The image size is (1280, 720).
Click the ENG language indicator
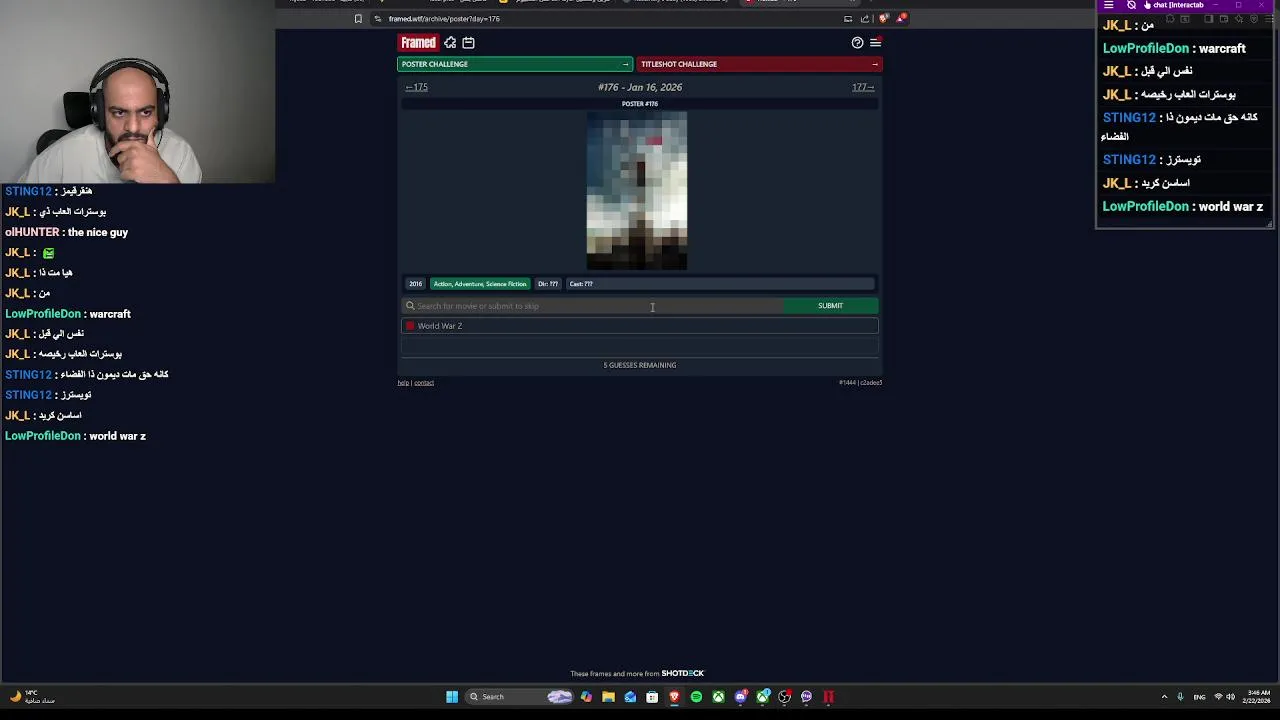(1200, 697)
